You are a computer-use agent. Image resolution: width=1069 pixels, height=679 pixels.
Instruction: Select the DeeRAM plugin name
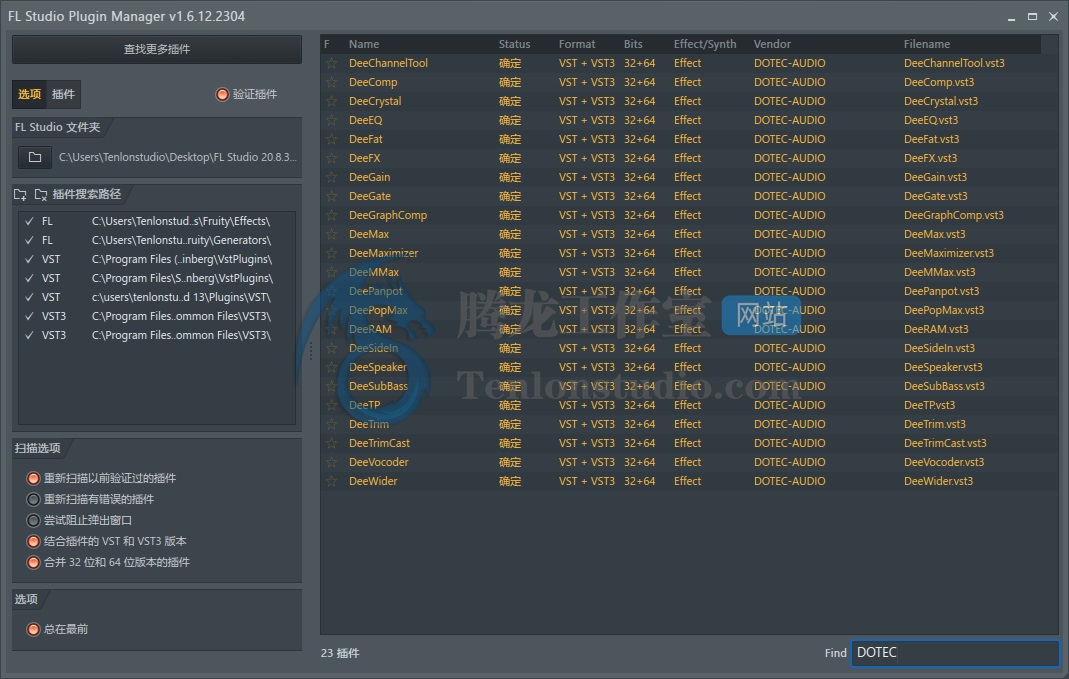click(370, 329)
